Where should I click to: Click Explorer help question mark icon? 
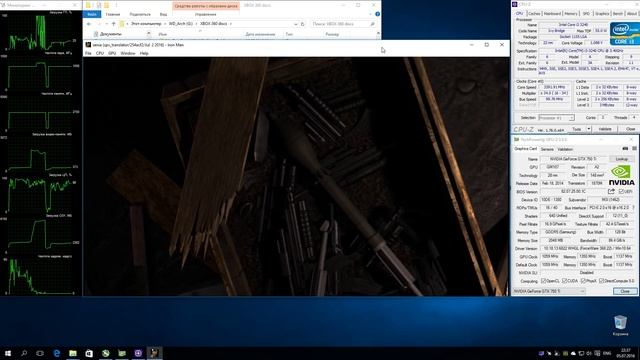[x=378, y=14]
